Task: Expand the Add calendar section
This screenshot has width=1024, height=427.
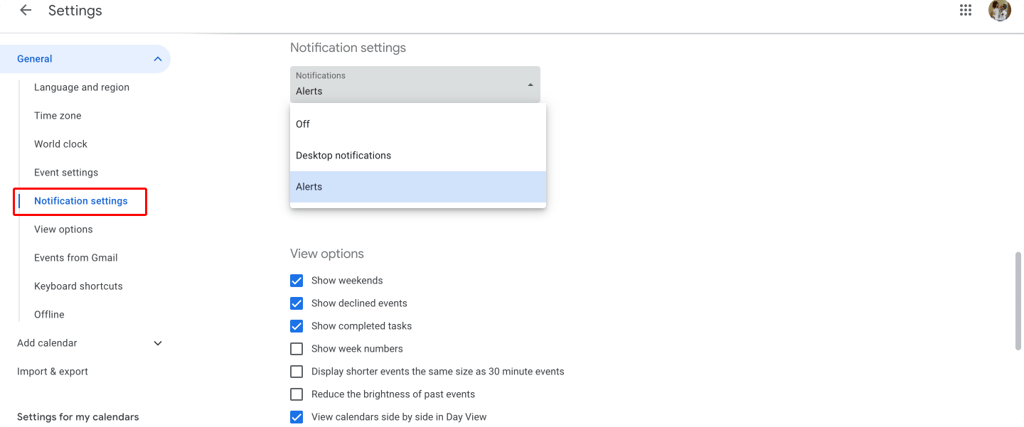Action: tap(157, 343)
